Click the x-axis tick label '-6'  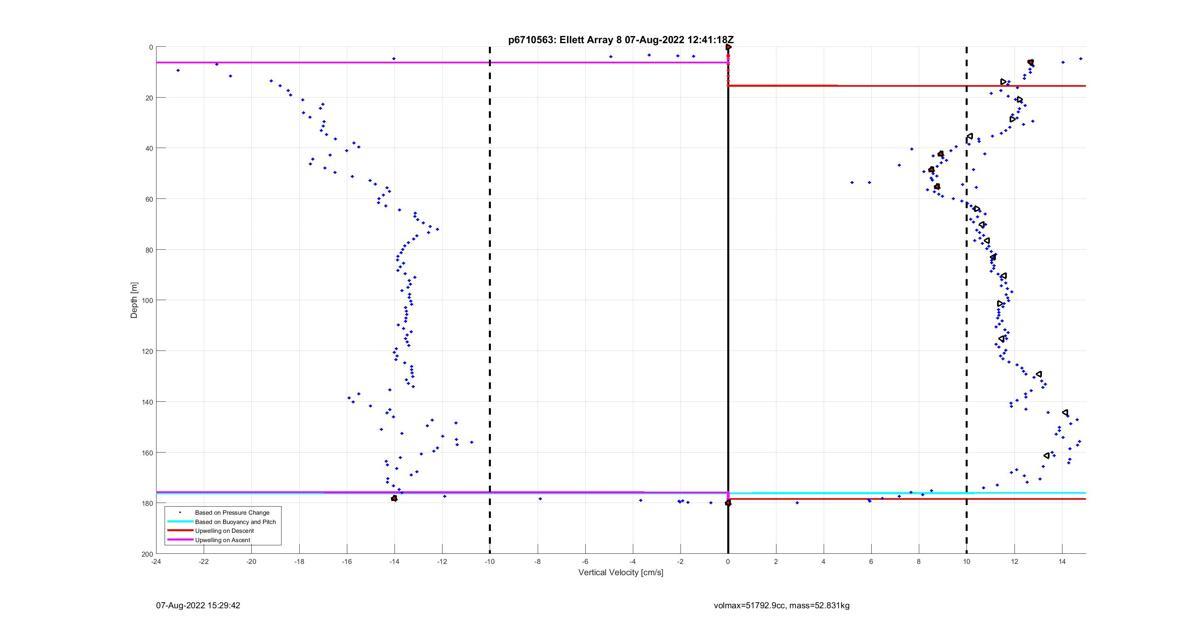point(585,561)
